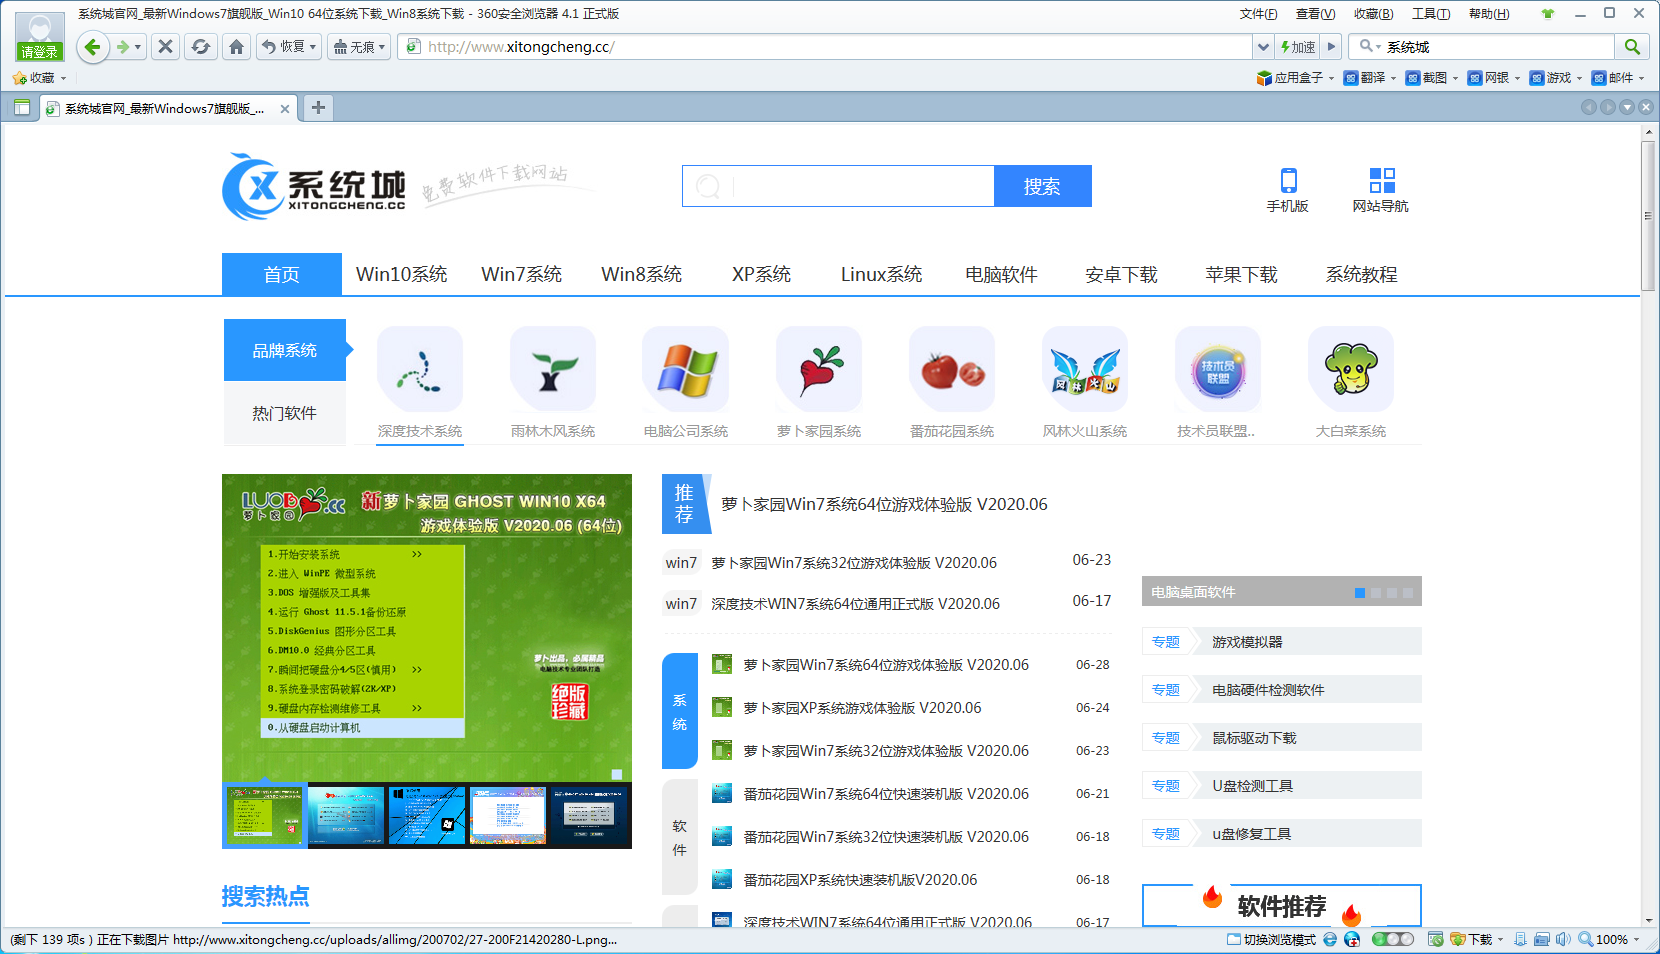This screenshot has height=954, width=1660.
Task: Select the second blue-screen carousel thumbnail
Action: 346,815
